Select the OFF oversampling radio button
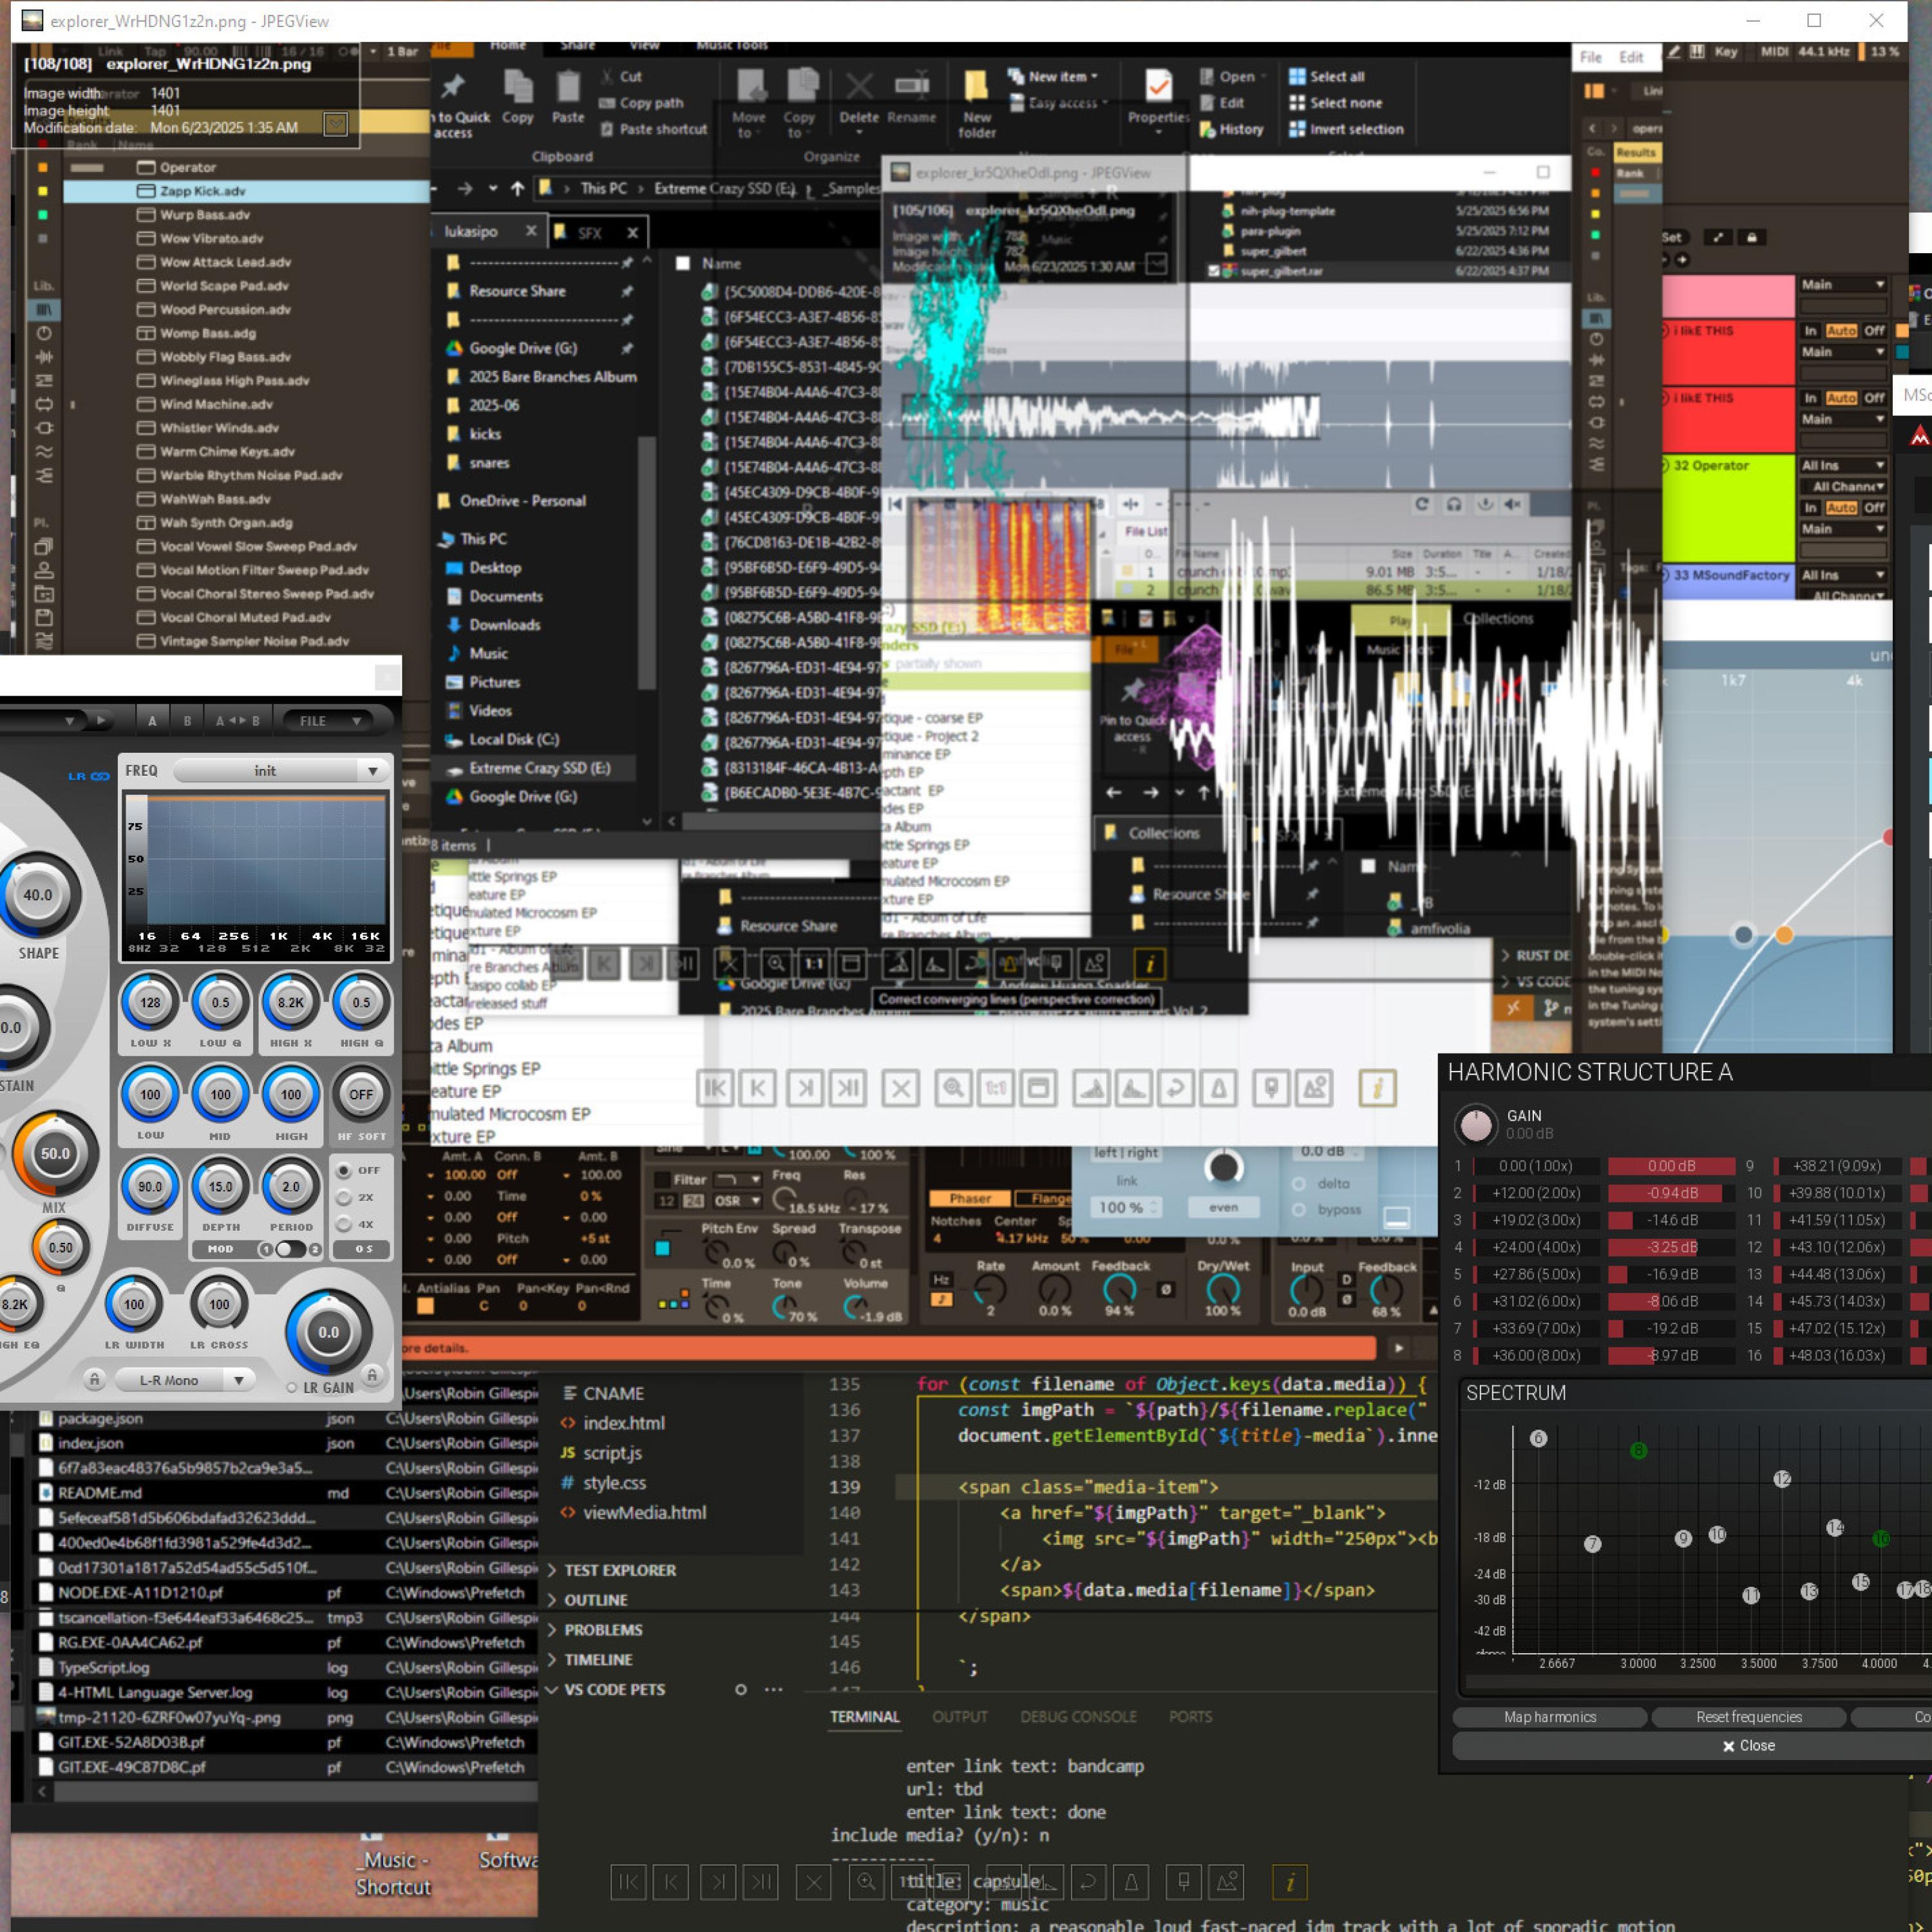This screenshot has width=1932, height=1932. 344,1170
